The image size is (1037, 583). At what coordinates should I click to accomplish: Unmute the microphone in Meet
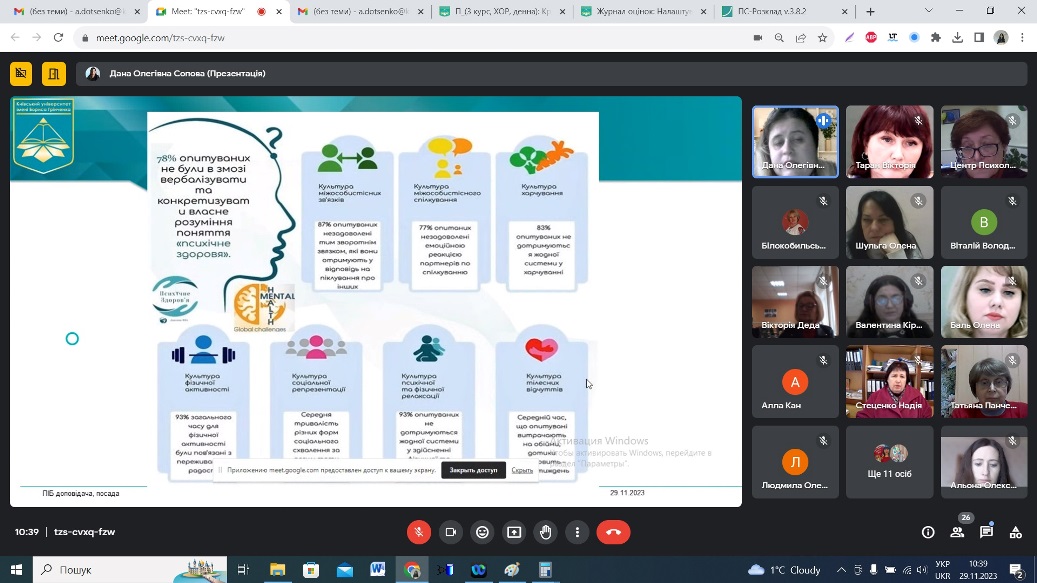click(x=418, y=532)
